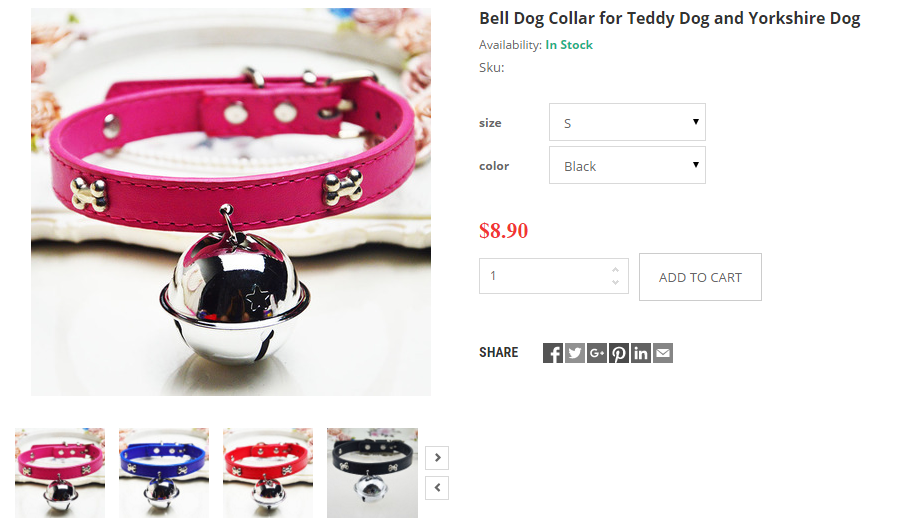Click the Add to Cart button
Viewport: 900px width, 522px height.
coord(700,277)
